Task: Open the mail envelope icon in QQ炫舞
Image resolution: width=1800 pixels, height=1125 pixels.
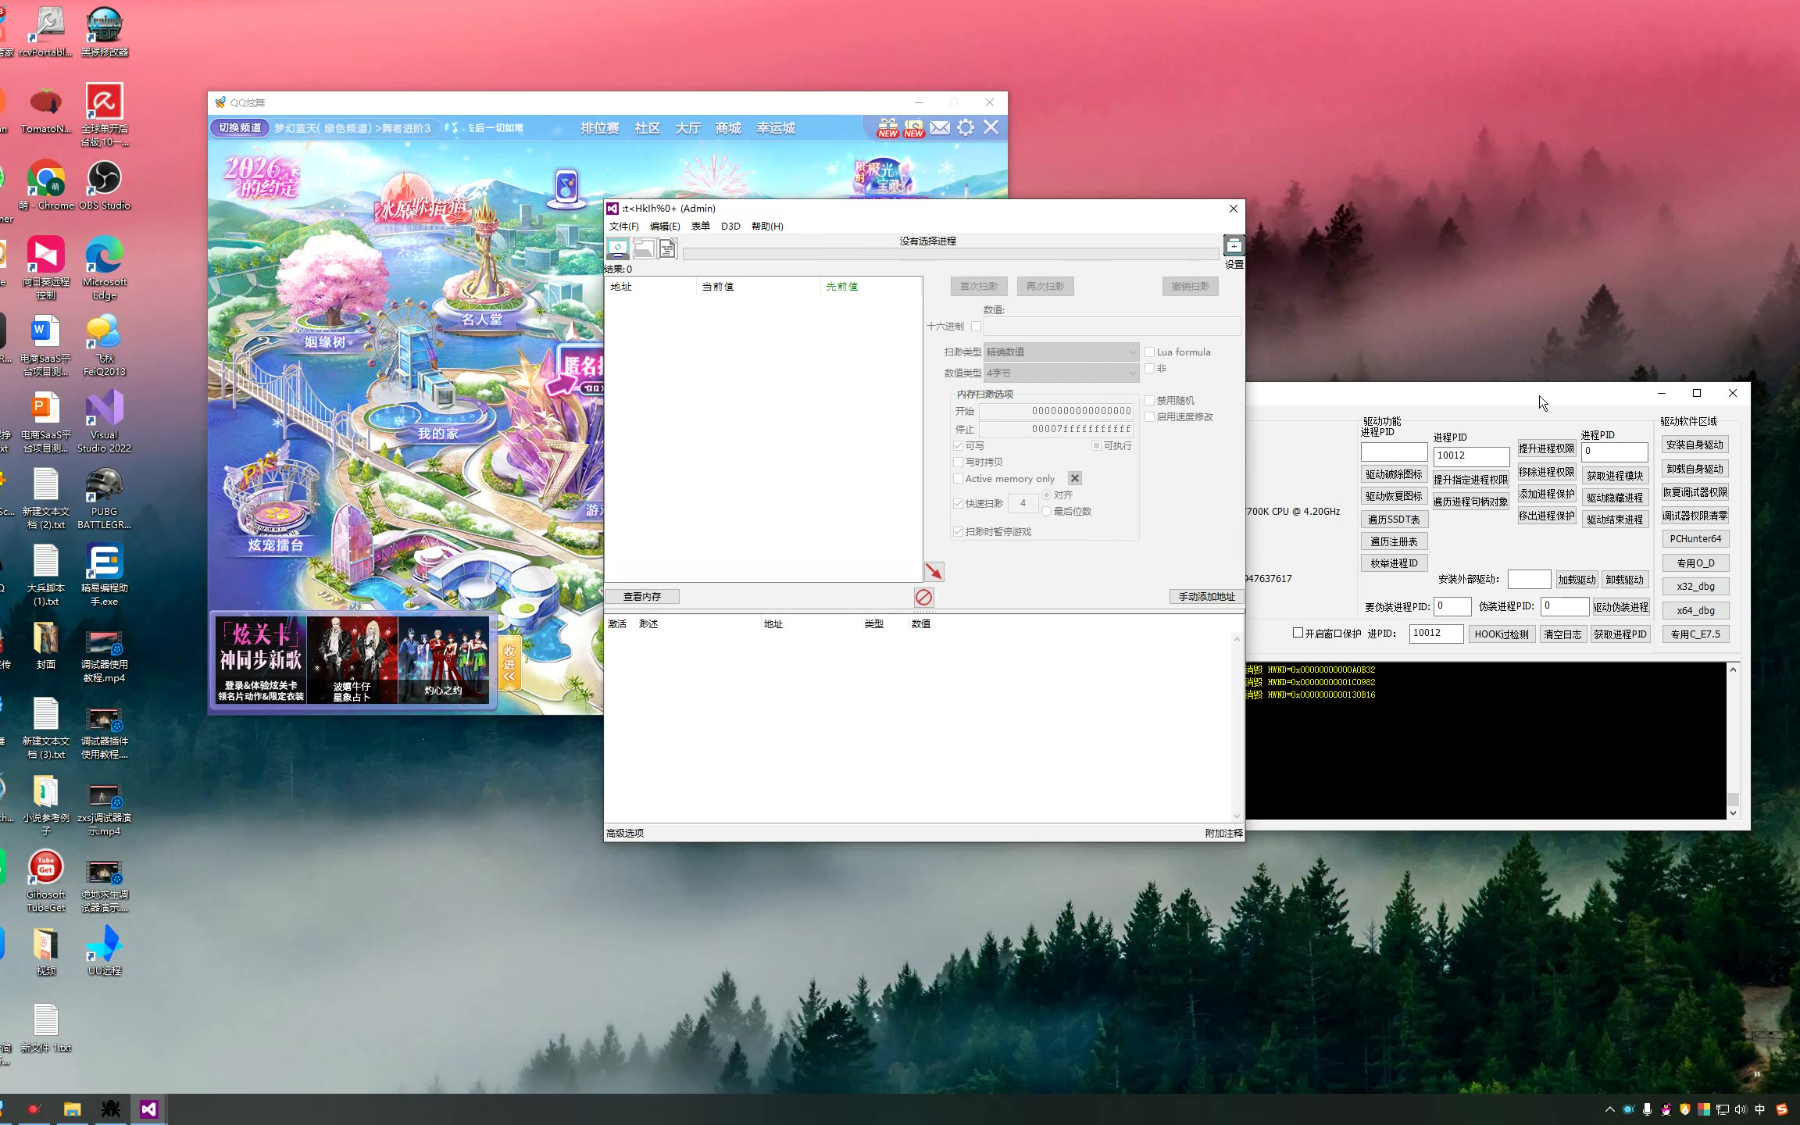Action: pyautogui.click(x=940, y=128)
